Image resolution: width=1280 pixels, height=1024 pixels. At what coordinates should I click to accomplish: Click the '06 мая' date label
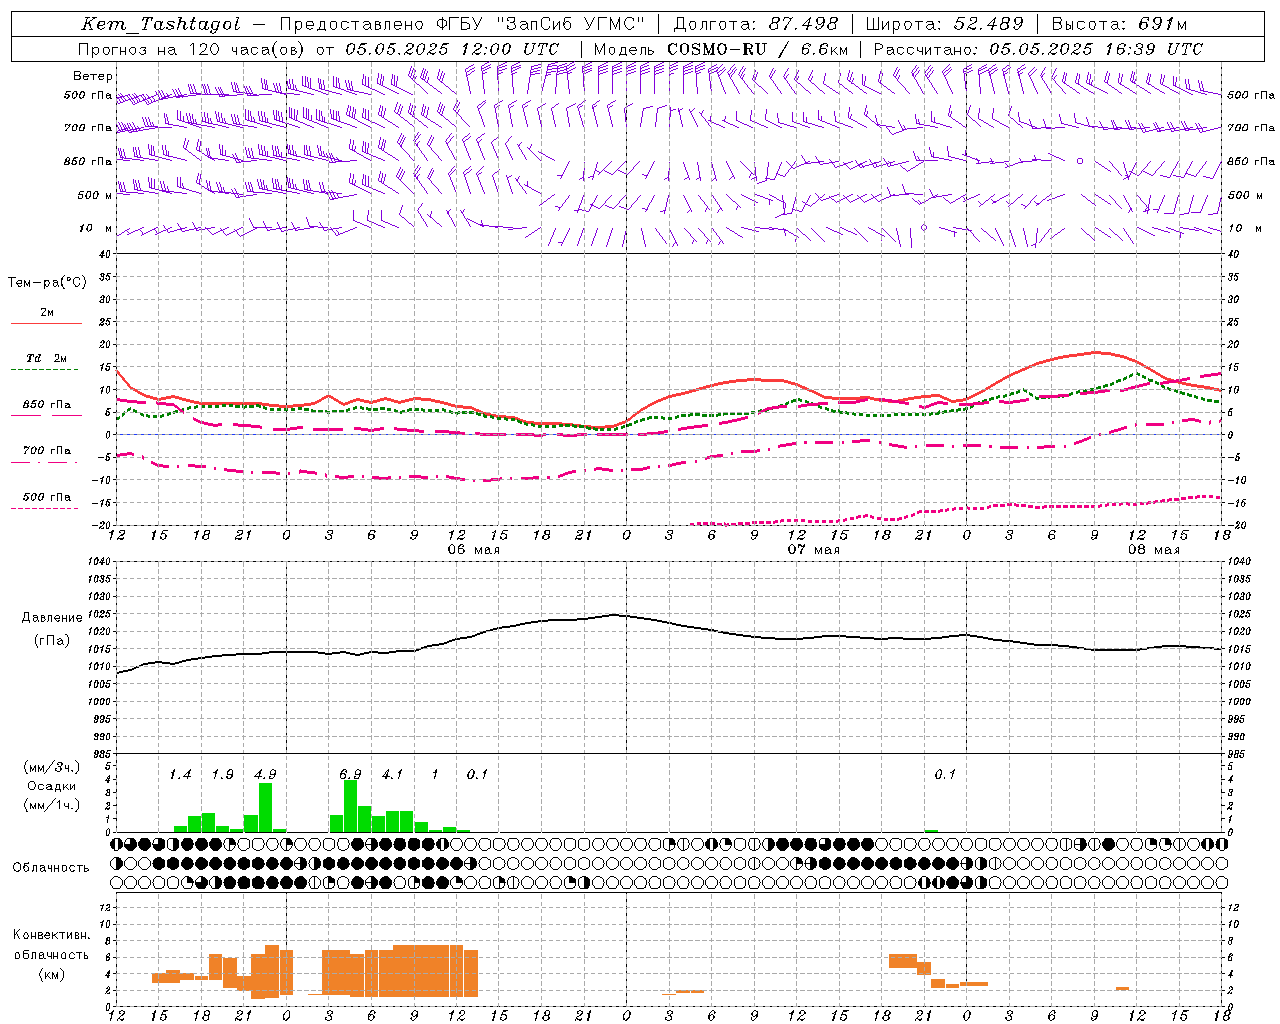[x=474, y=550]
